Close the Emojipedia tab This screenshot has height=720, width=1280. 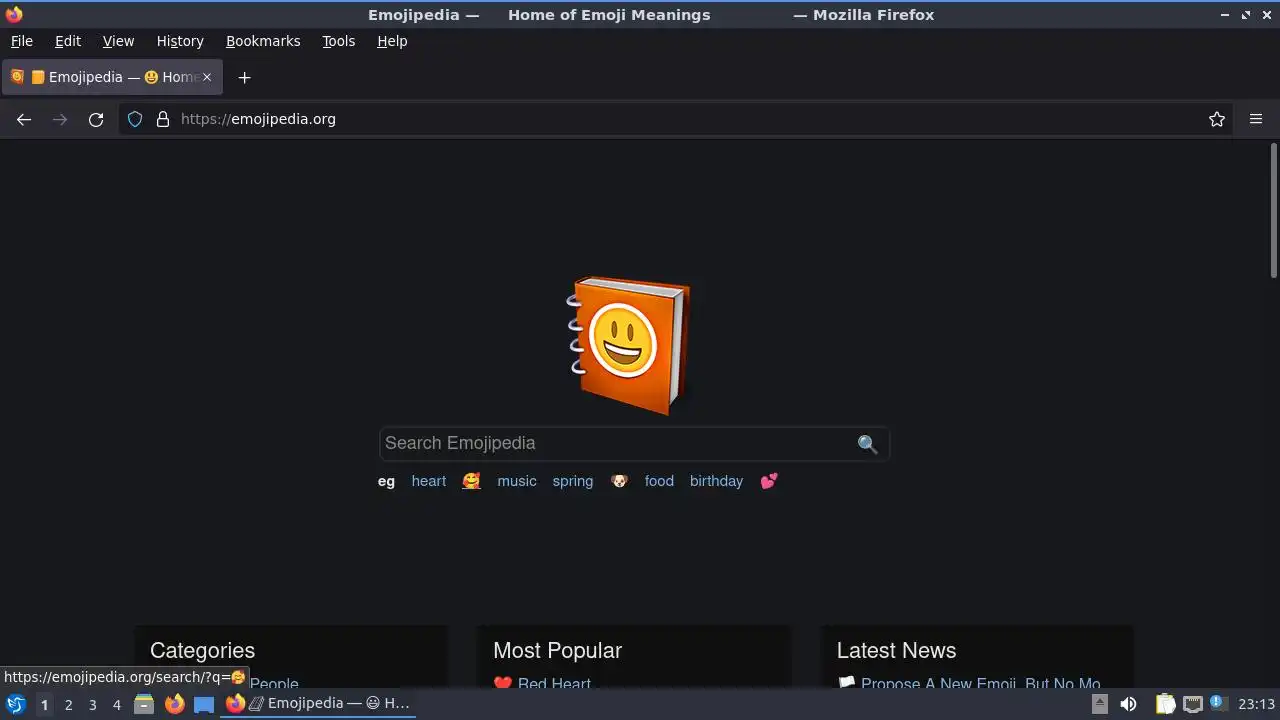click(207, 77)
